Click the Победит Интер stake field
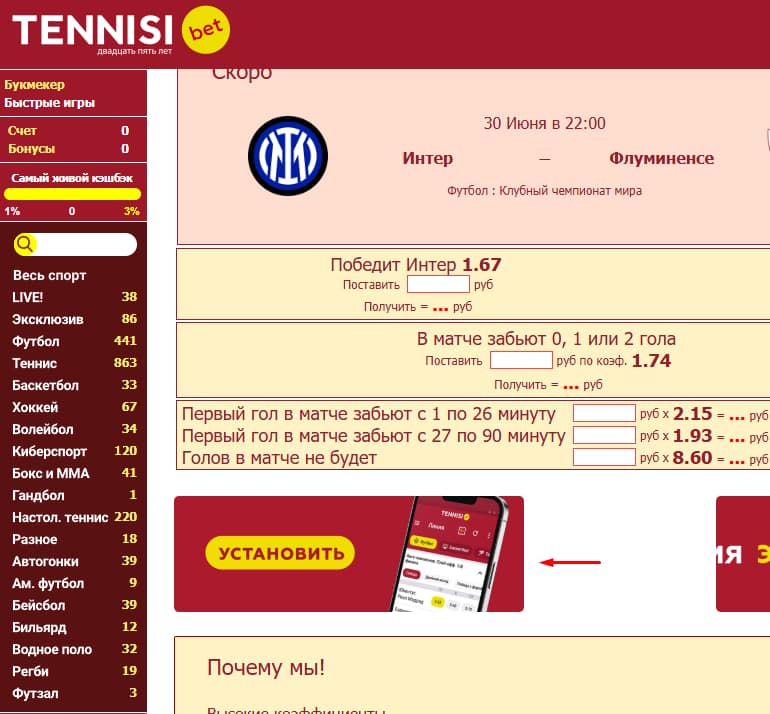 438,284
